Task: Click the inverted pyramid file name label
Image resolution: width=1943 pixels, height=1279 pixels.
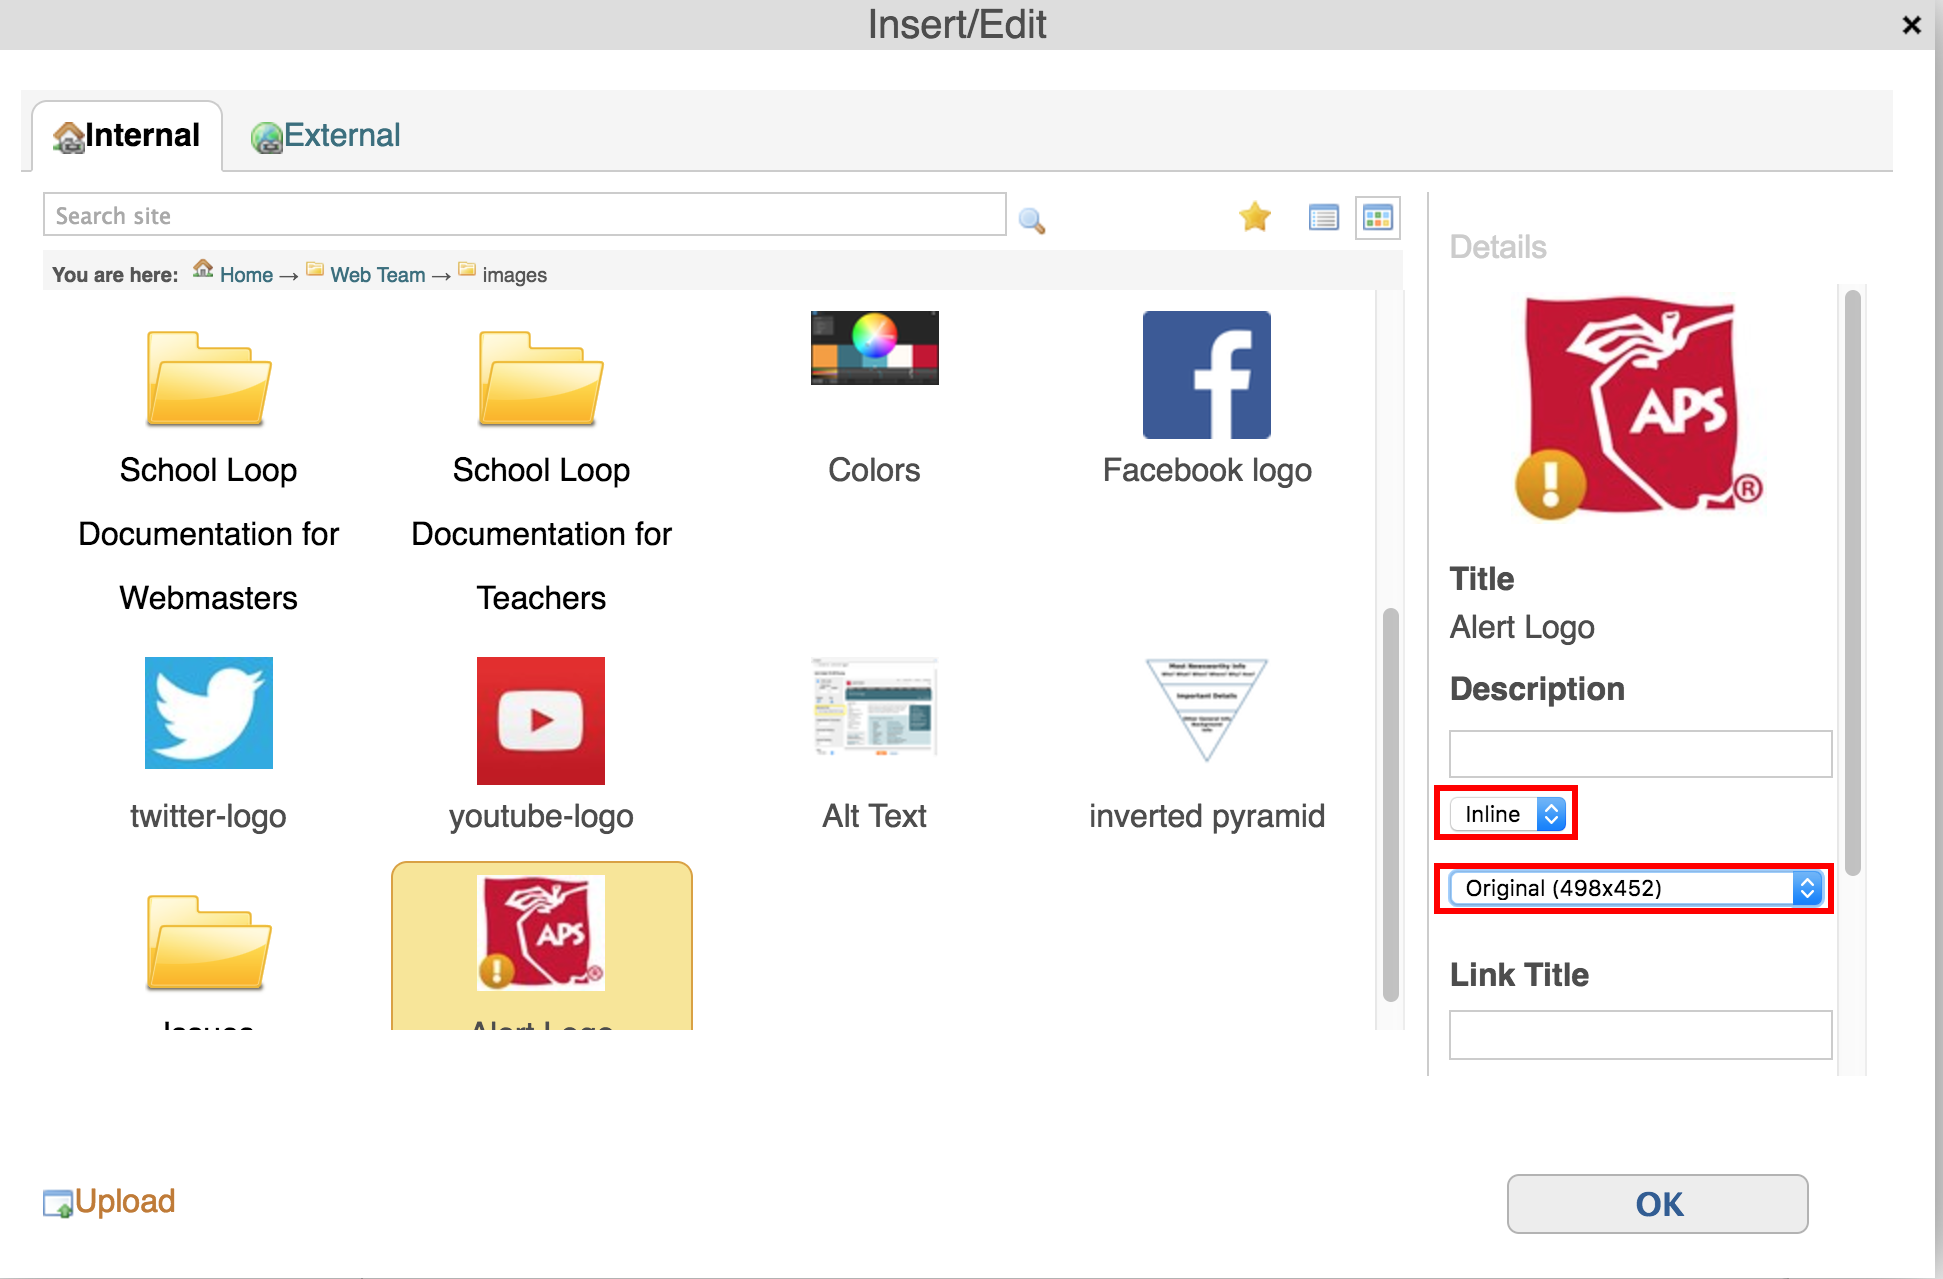Action: (1207, 816)
